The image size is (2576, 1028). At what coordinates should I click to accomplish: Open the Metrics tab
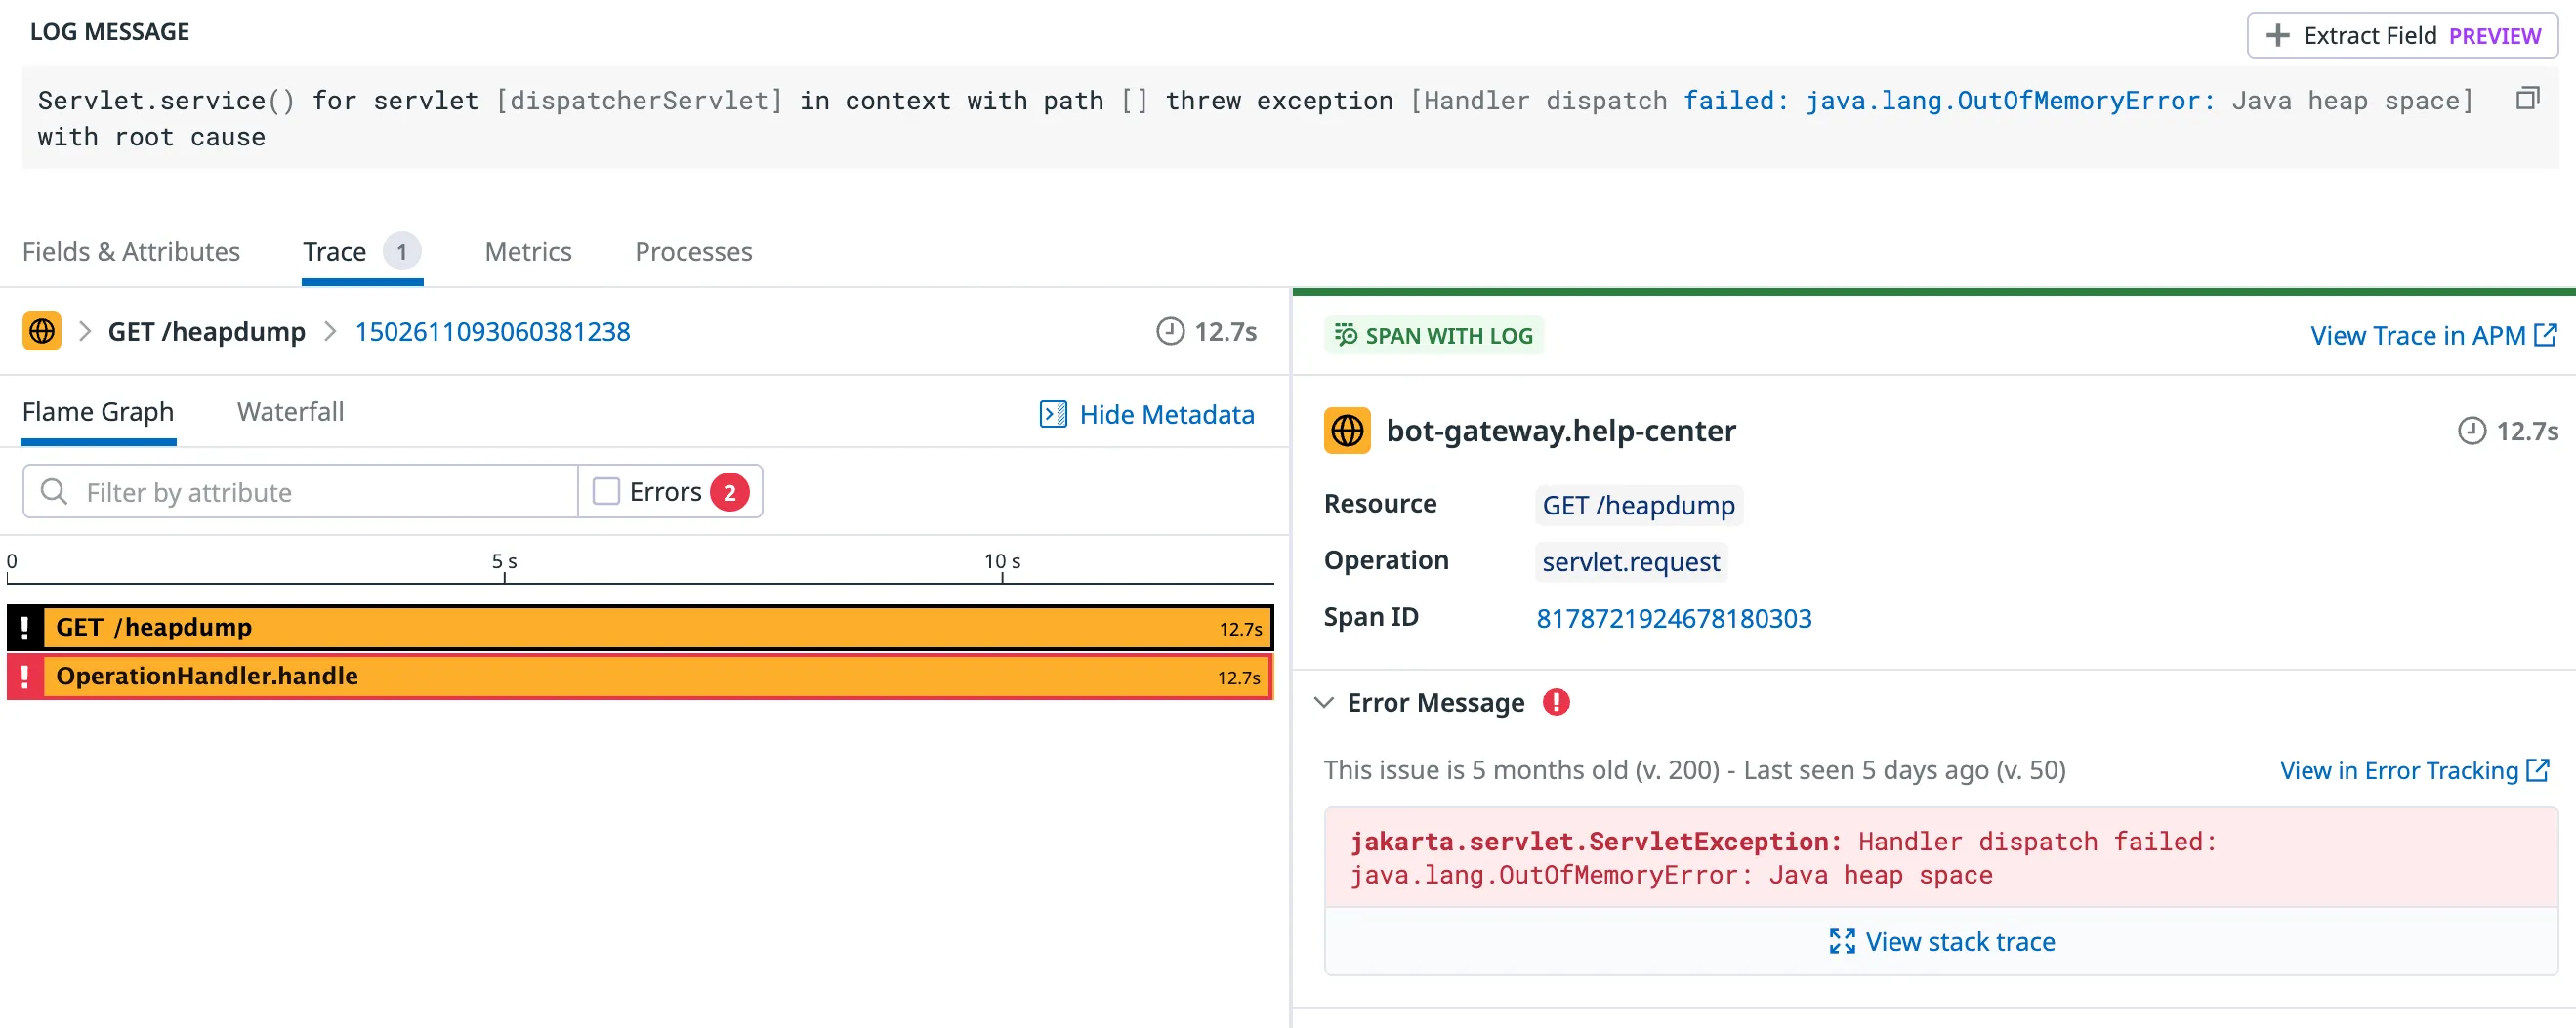(x=528, y=251)
